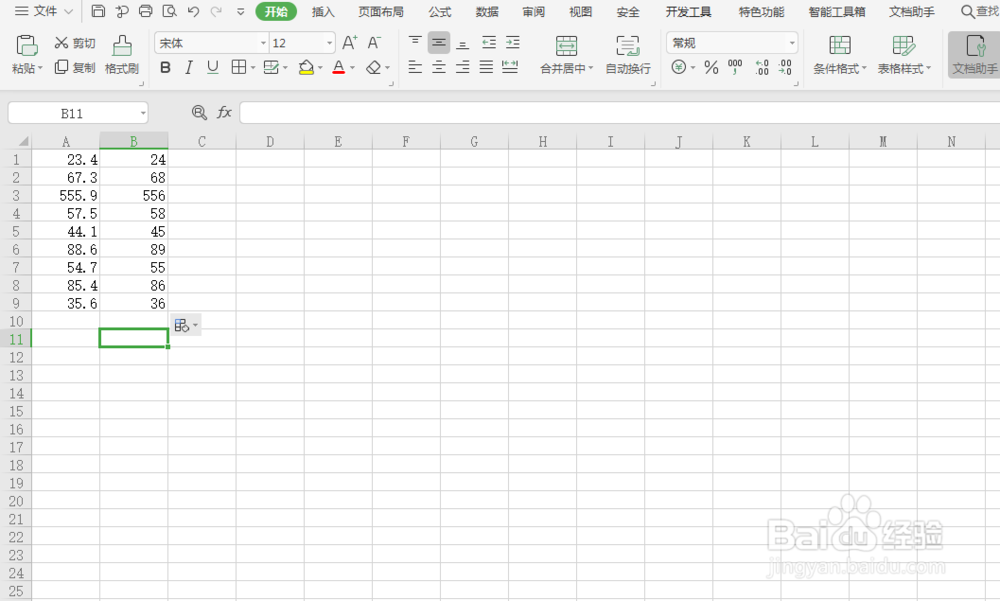Image resolution: width=1000 pixels, height=601 pixels.
Task: Toggle Italic formatting
Action: click(x=189, y=68)
